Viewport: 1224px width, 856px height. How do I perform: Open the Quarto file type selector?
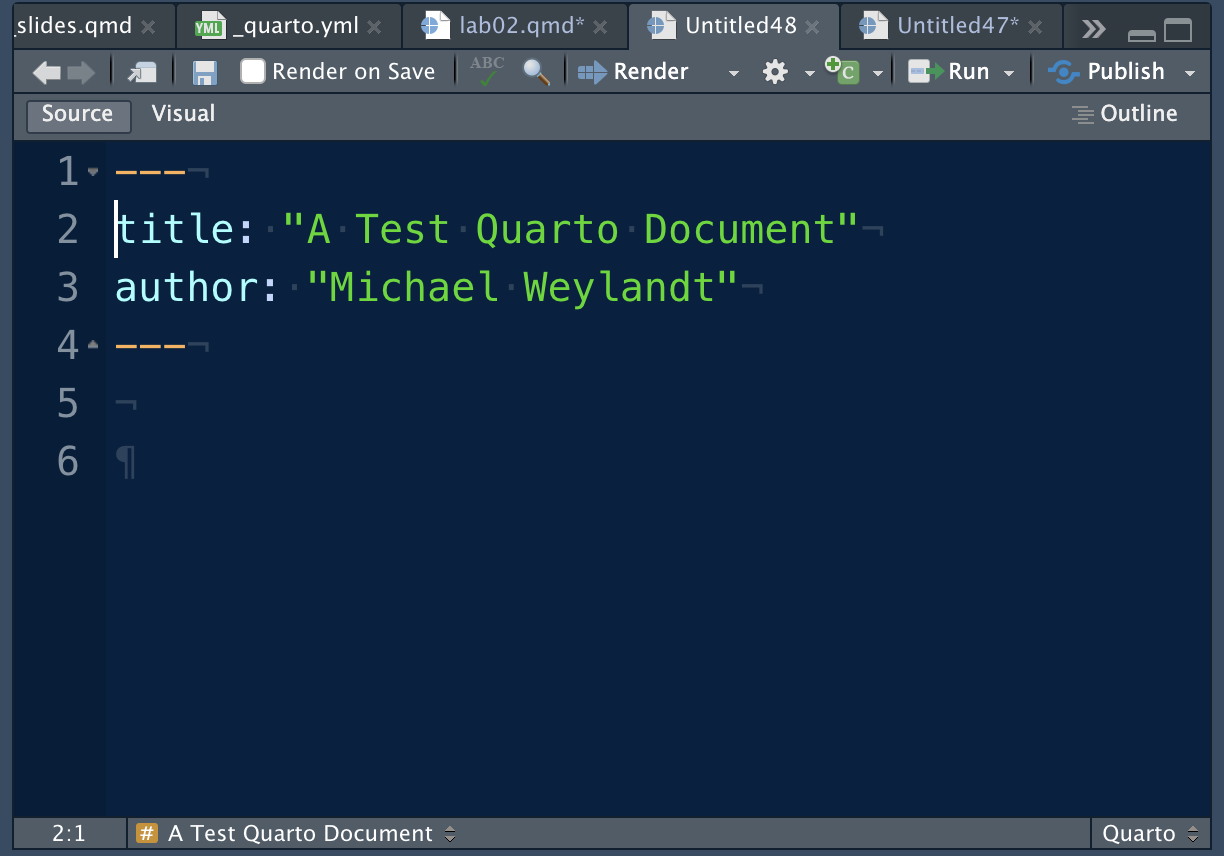pos(1150,833)
